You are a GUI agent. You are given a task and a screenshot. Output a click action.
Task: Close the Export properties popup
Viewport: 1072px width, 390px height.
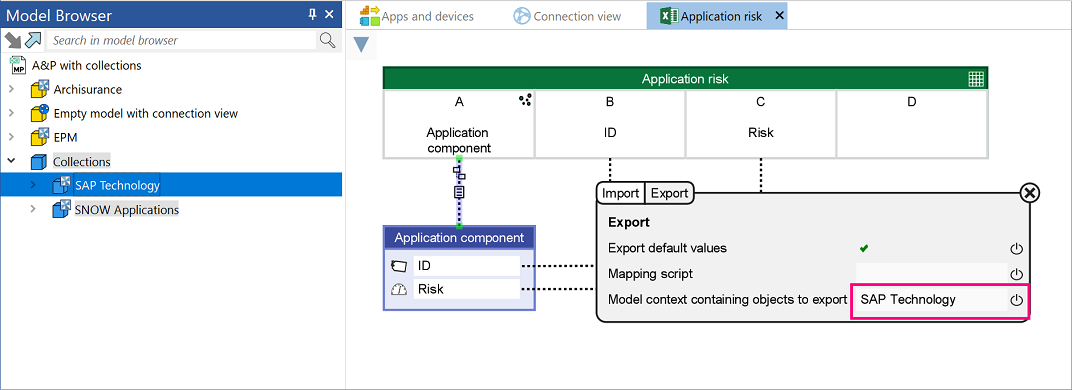tap(1029, 194)
